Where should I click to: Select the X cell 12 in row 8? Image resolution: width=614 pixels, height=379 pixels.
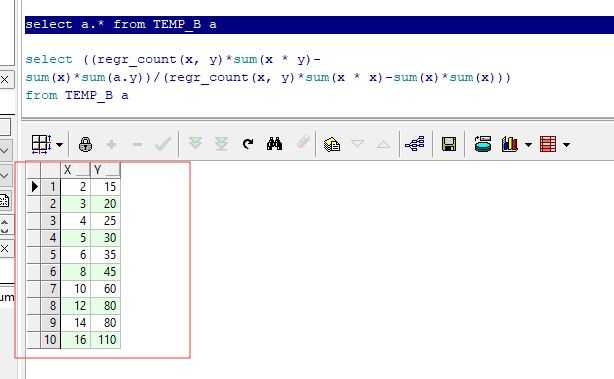[x=76, y=306]
